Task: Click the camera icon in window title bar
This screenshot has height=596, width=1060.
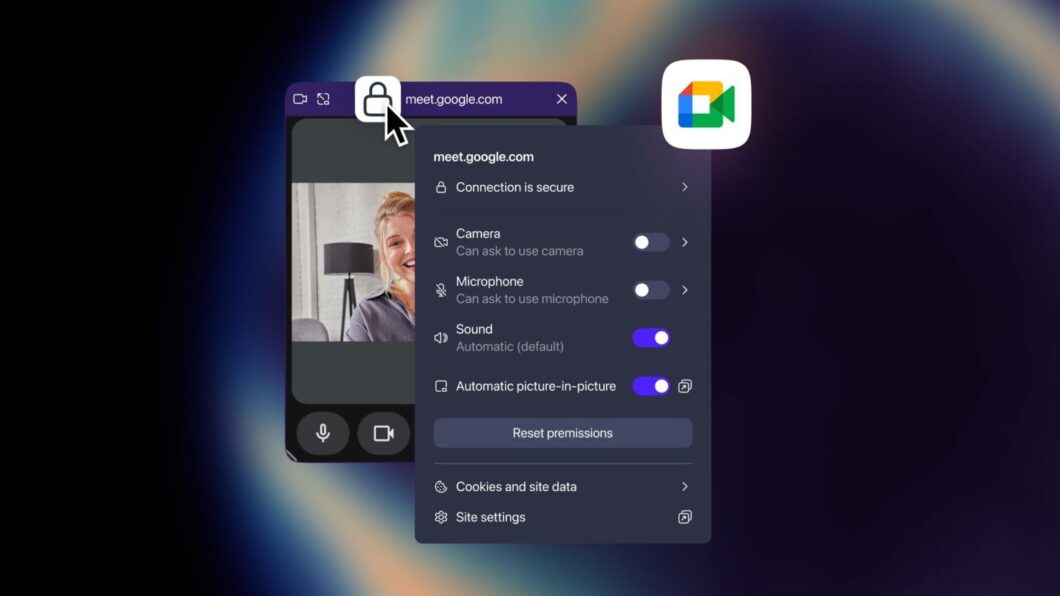Action: click(x=300, y=99)
